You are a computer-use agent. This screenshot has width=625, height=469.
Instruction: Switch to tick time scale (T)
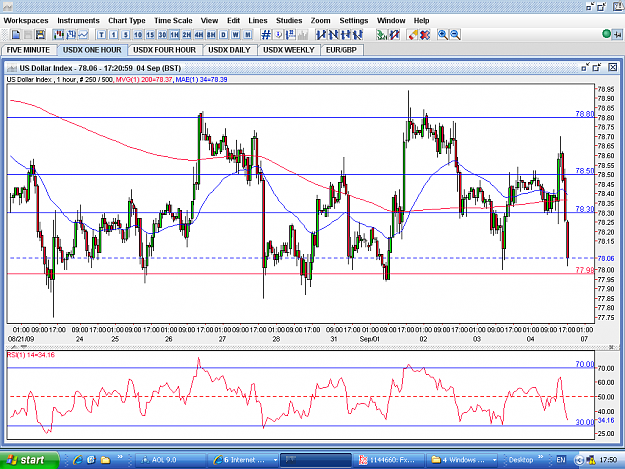click(x=101, y=35)
